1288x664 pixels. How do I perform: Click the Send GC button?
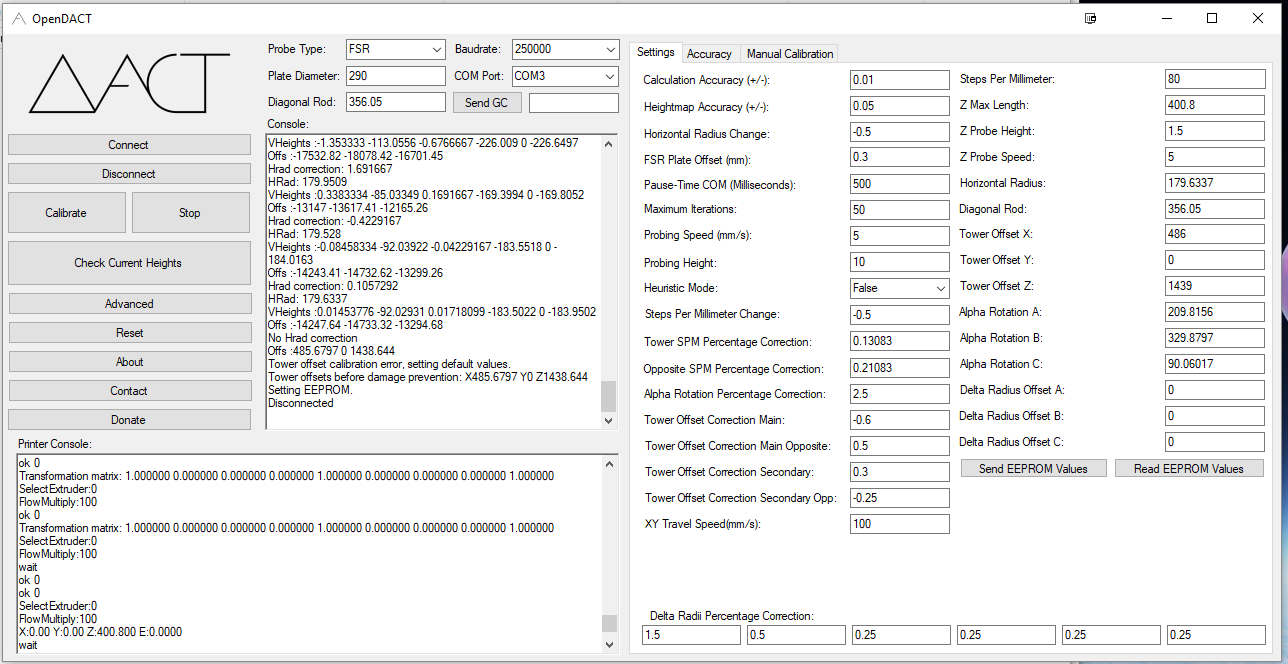(486, 103)
